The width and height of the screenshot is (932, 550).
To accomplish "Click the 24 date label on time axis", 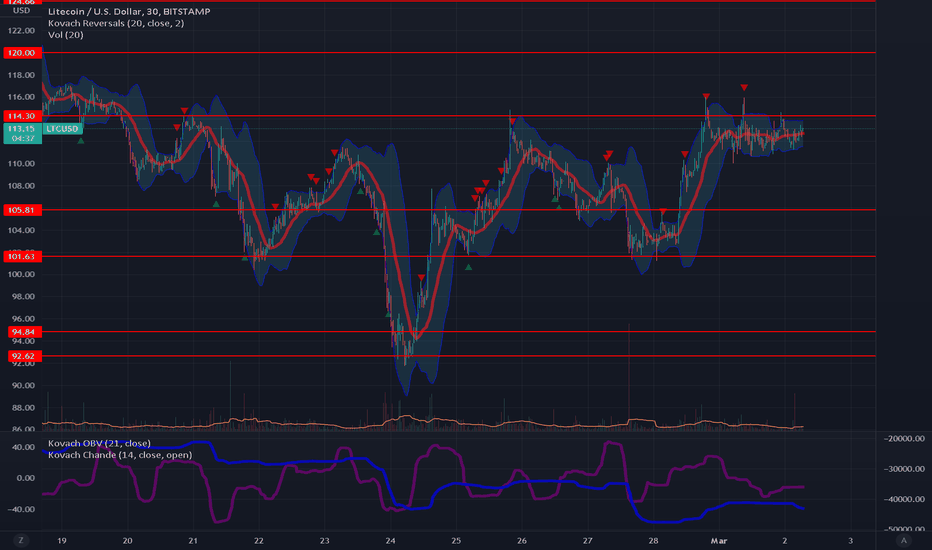I will click(390, 540).
